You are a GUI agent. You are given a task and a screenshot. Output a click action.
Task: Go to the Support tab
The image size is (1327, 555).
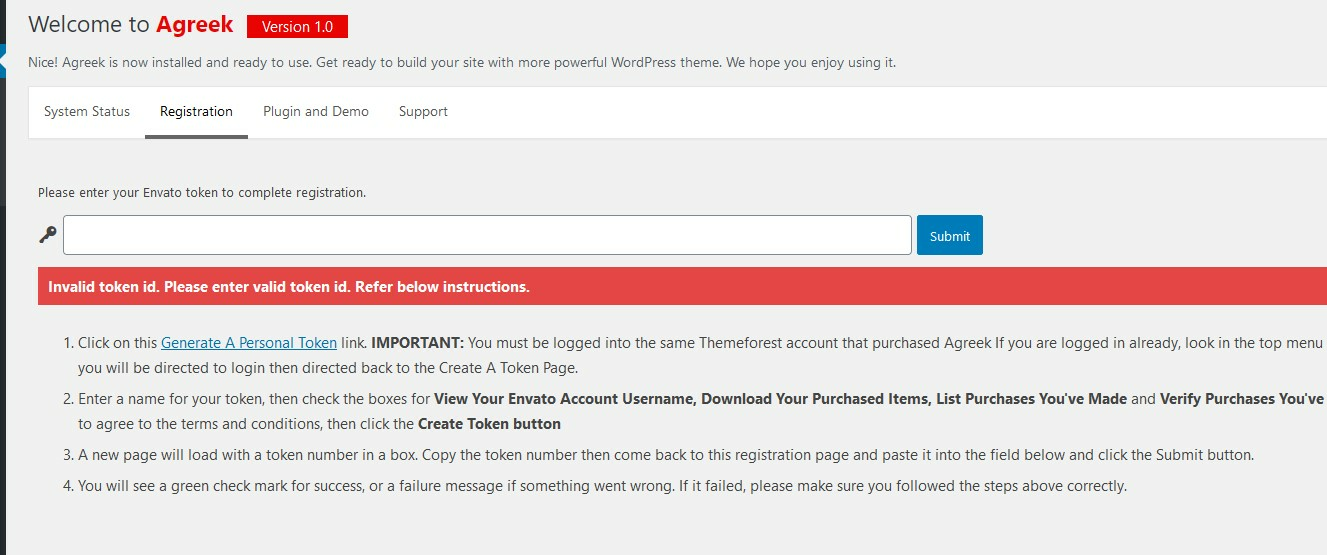pos(423,111)
